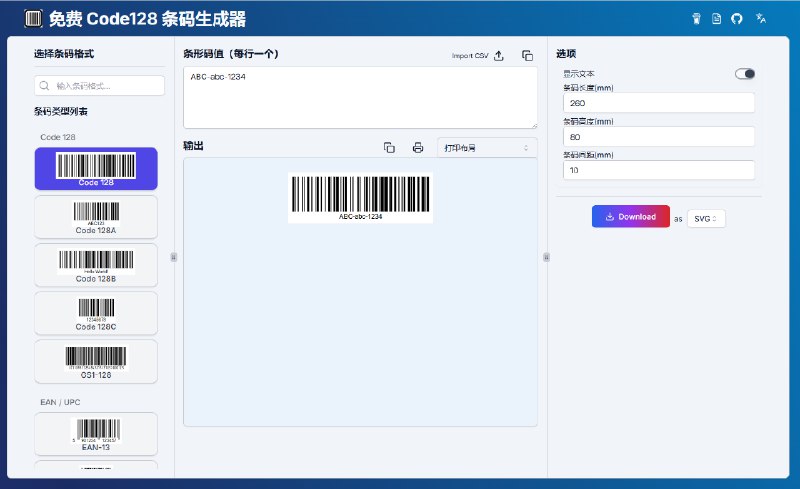Viewport: 800px width, 489px height.
Task: Click the Import CSV upload icon
Action: [499, 56]
